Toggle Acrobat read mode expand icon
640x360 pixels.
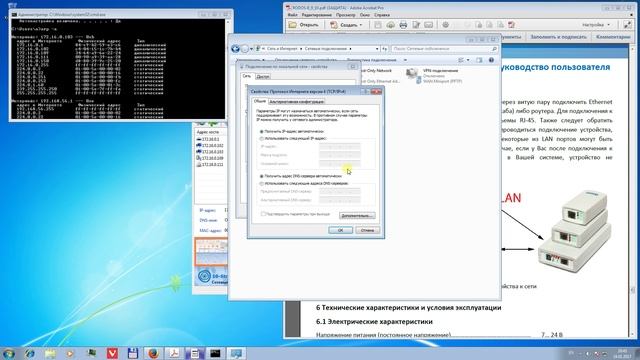pos(627,25)
